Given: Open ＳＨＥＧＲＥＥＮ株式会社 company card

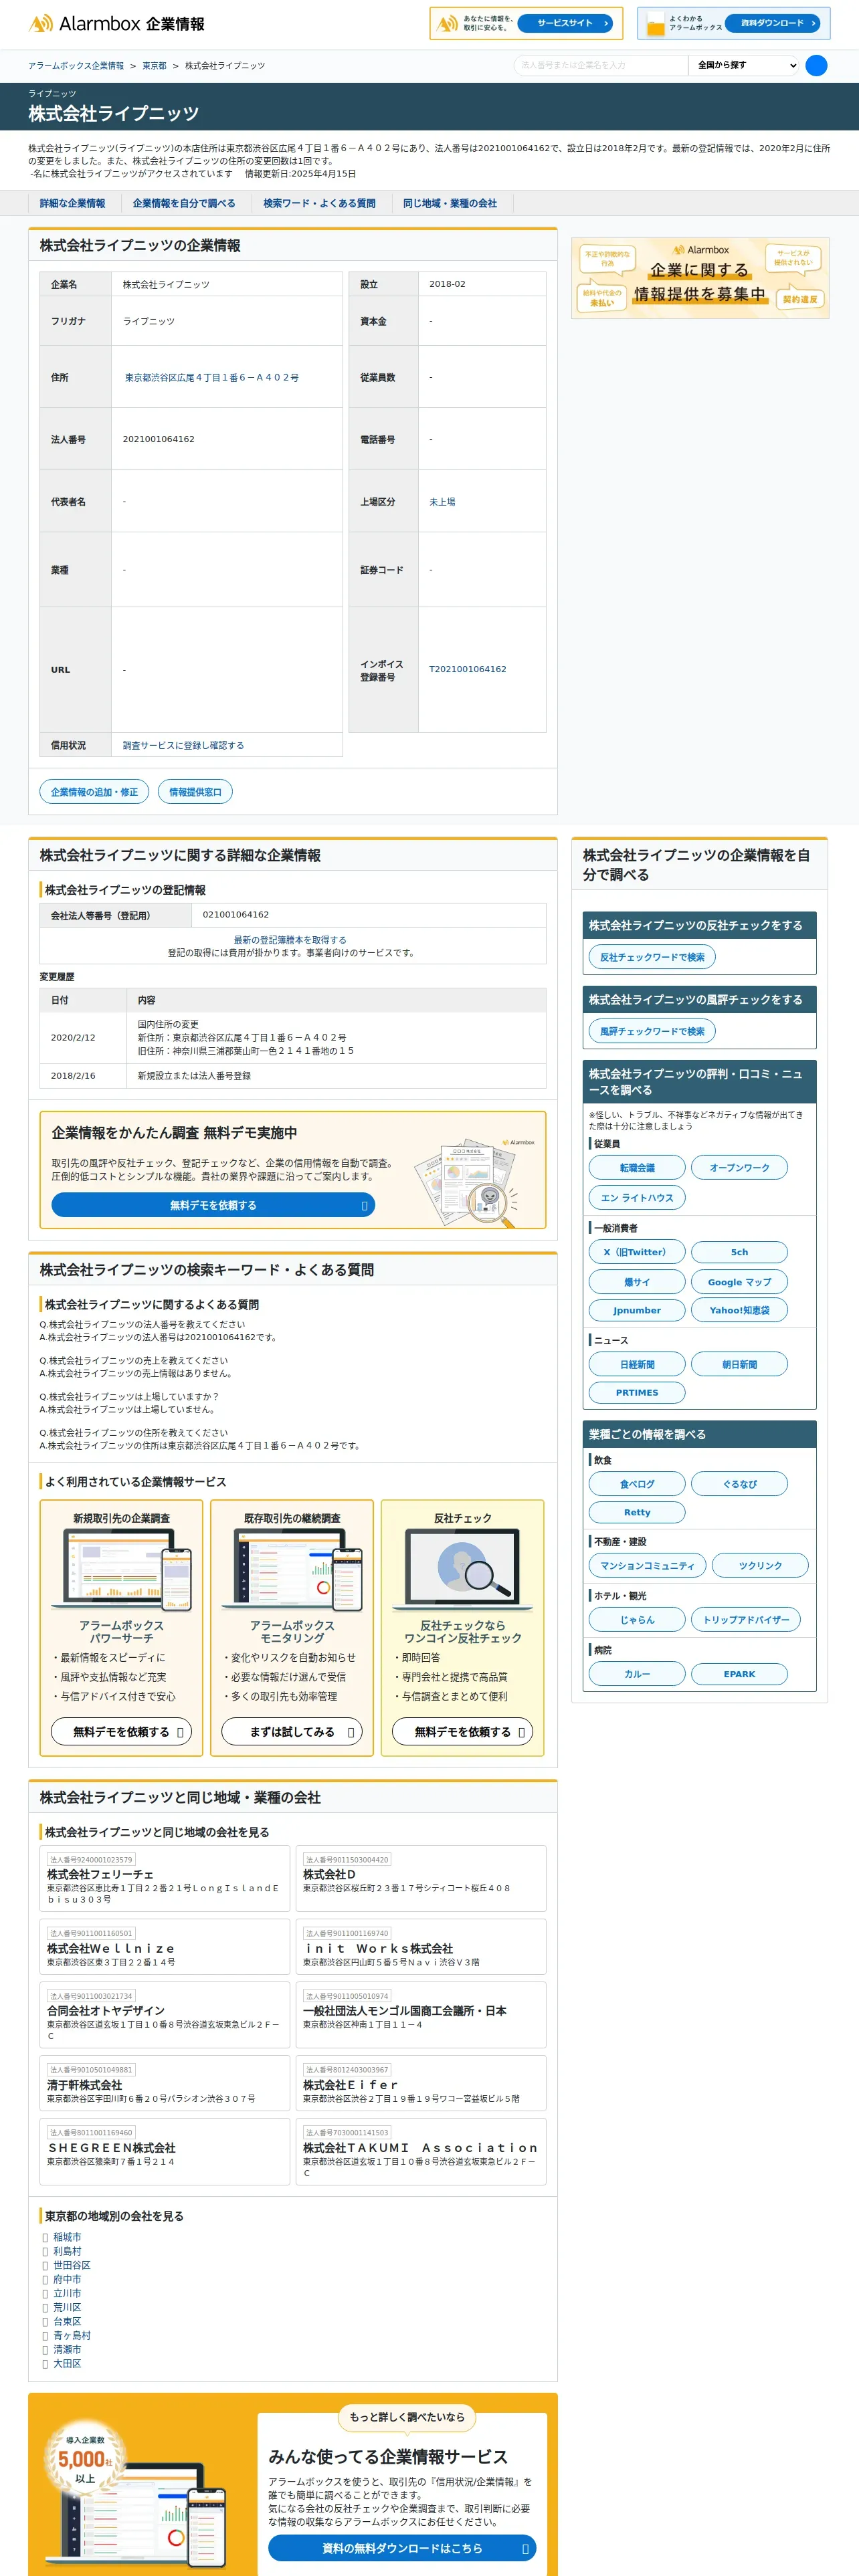Looking at the screenshot, I should (x=165, y=2151).
